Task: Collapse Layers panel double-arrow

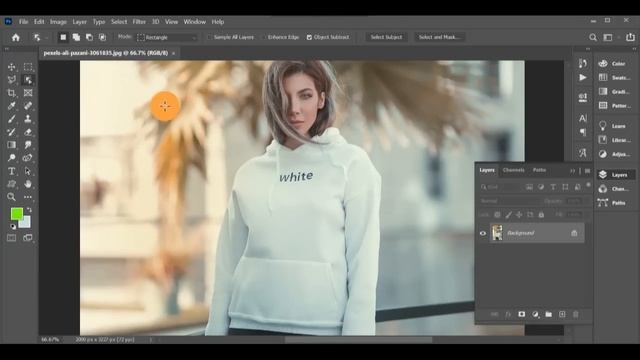Action: [x=572, y=171]
